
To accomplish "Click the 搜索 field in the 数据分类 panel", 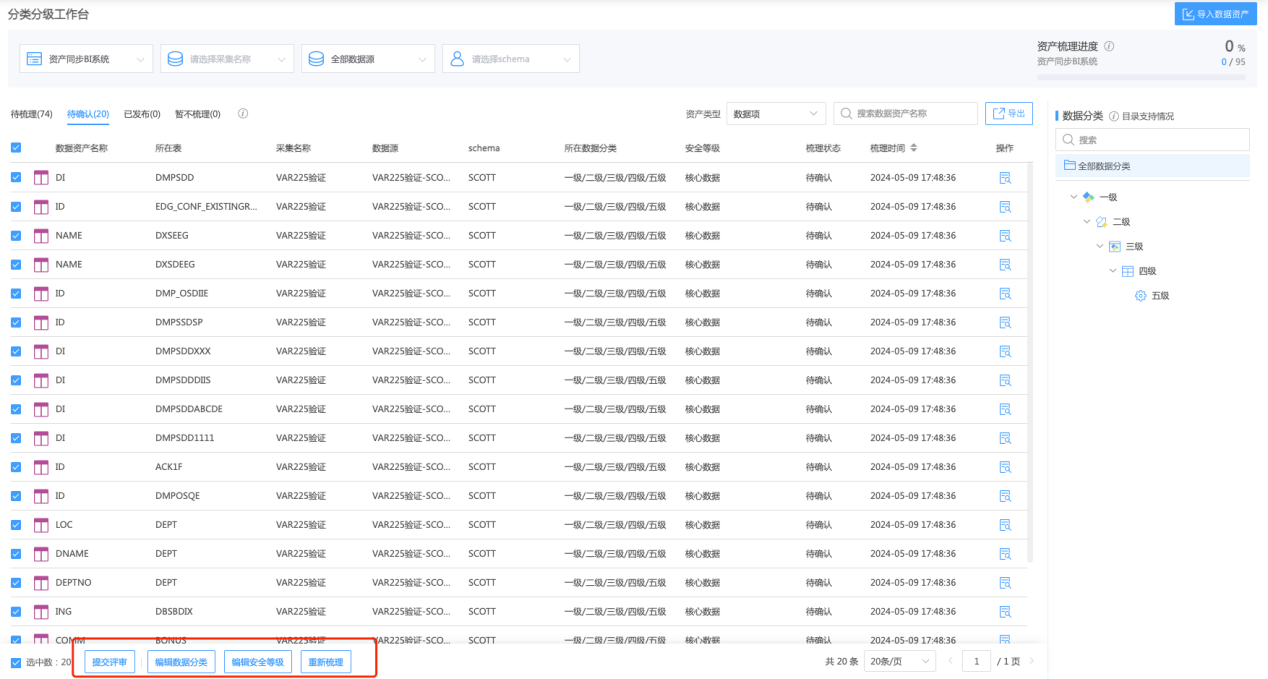I will [1152, 140].
